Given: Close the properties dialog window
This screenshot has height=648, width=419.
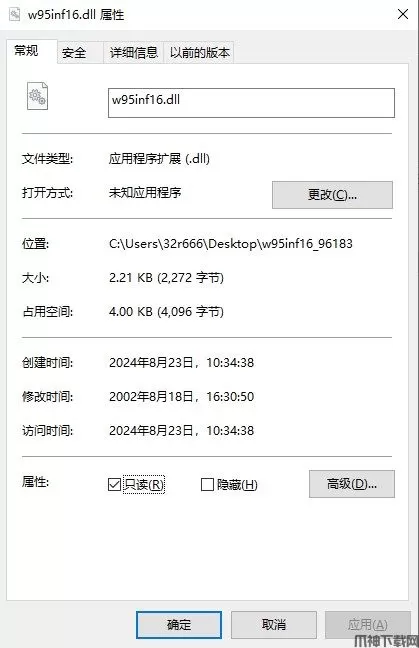Looking at the screenshot, I should (403, 14).
